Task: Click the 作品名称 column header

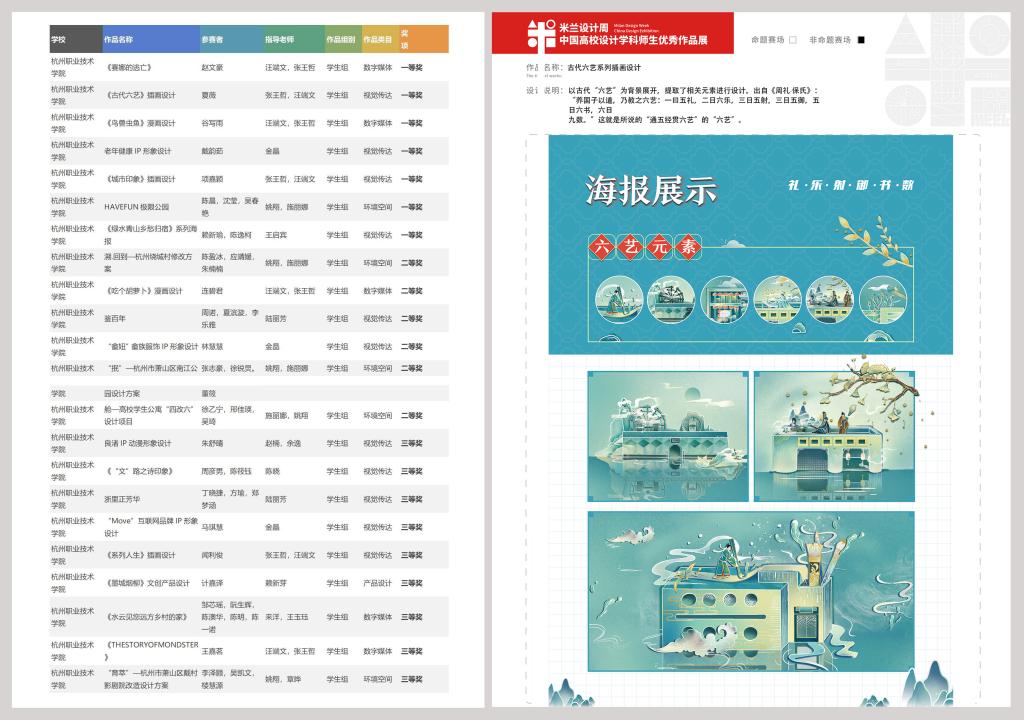Action: click(x=118, y=39)
